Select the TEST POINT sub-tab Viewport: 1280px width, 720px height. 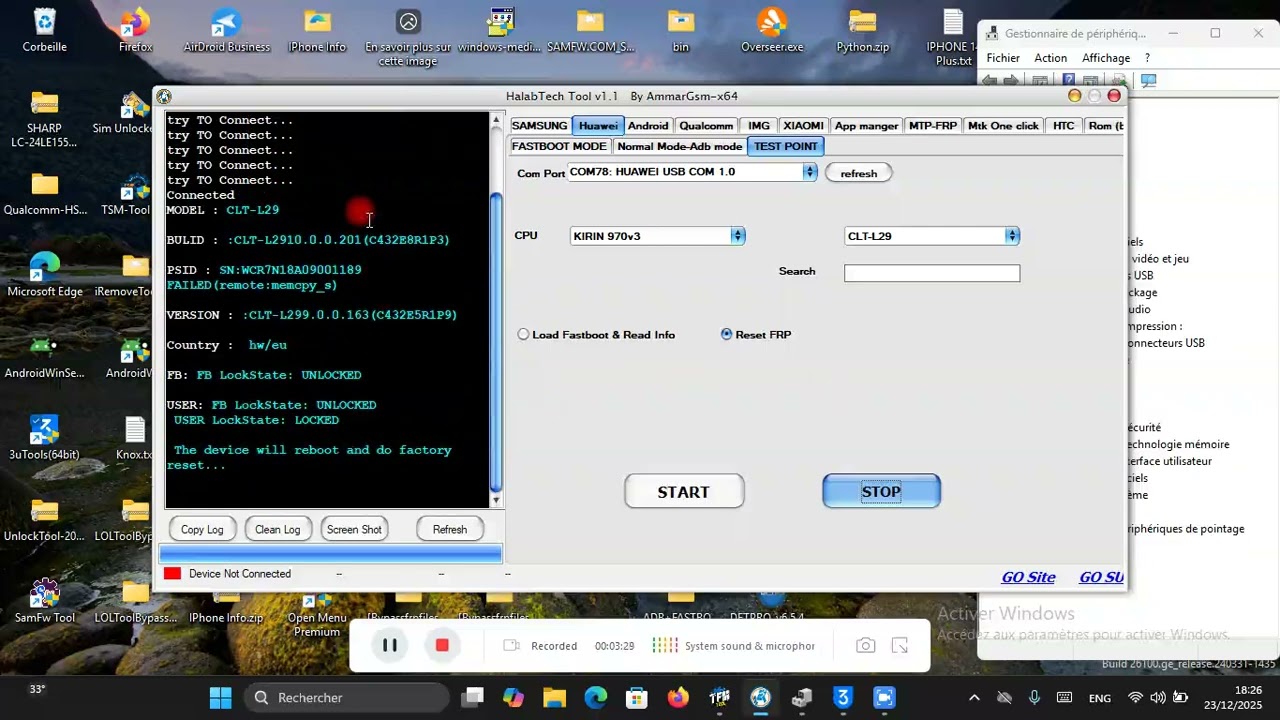[786, 146]
